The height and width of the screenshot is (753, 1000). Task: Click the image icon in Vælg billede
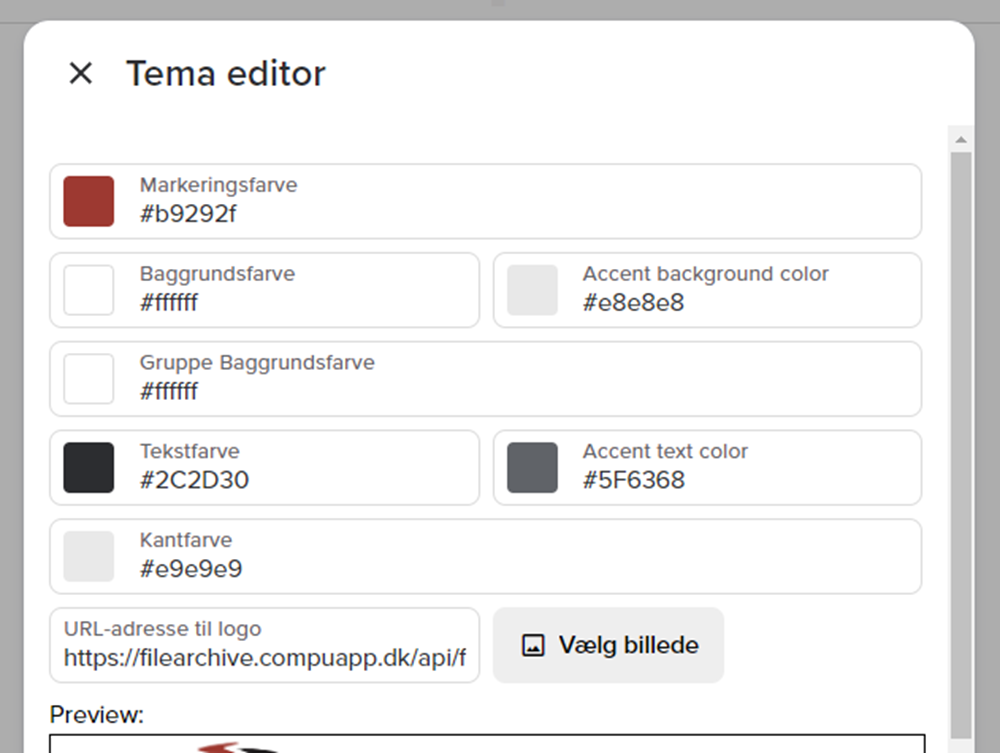pos(533,645)
